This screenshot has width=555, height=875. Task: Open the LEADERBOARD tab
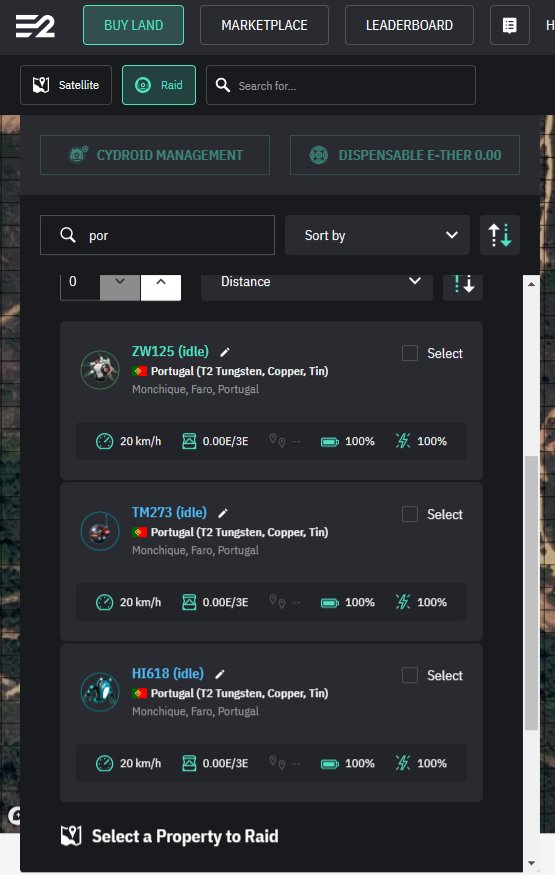[409, 25]
